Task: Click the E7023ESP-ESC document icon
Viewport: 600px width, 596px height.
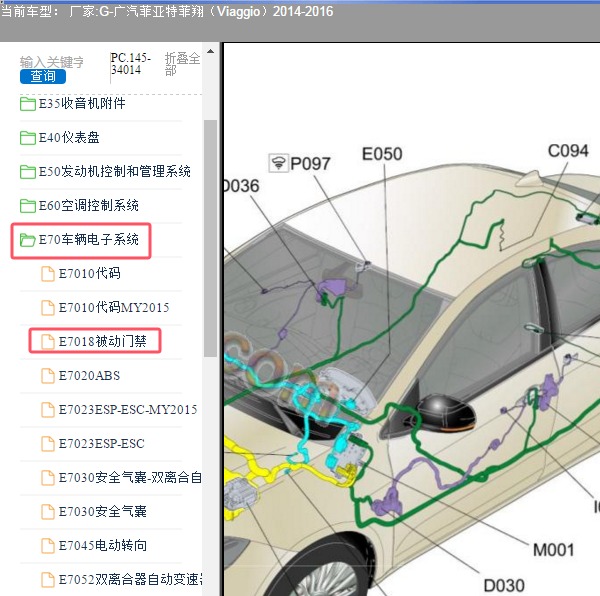Action: [47, 444]
